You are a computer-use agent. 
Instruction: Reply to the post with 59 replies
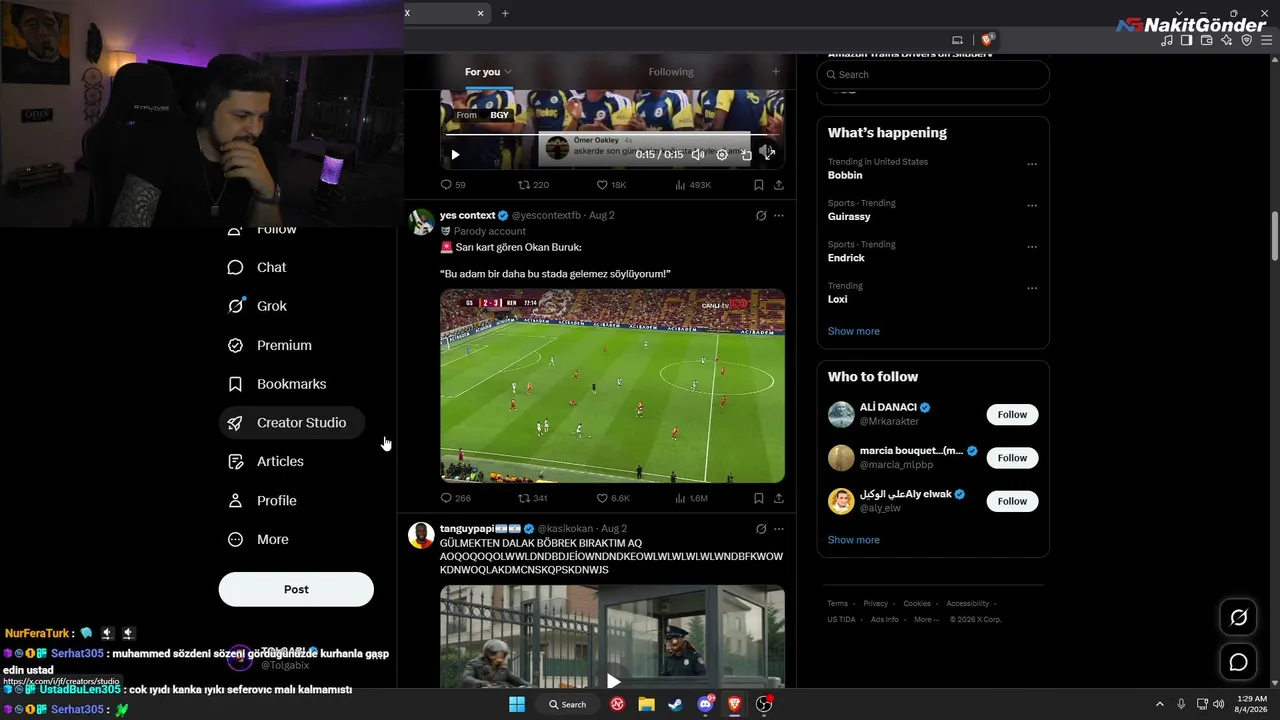[x=453, y=185]
